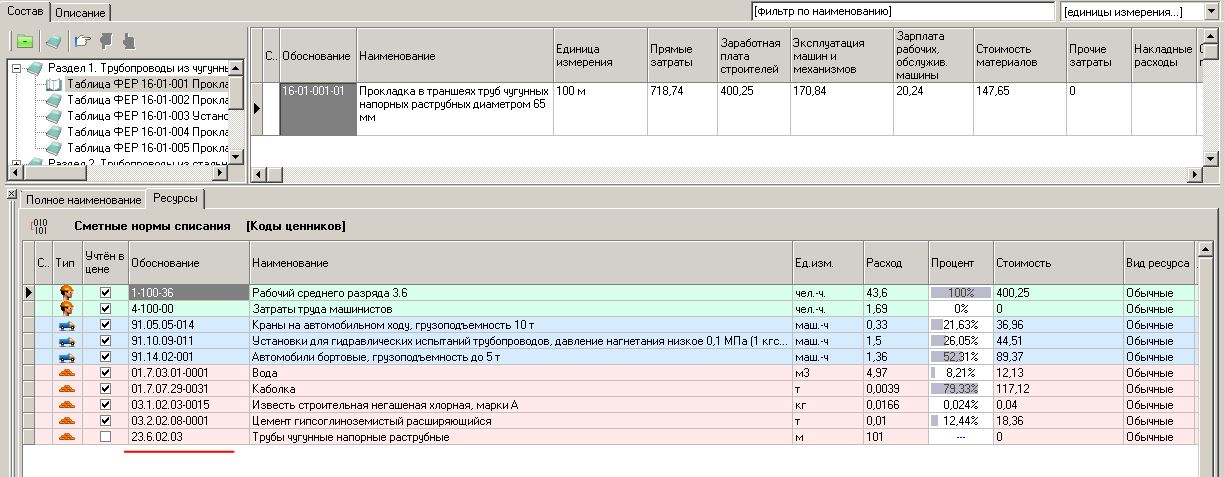Click the book icon of table 16-01-004
The width and height of the screenshot is (1224, 477).
54,132
